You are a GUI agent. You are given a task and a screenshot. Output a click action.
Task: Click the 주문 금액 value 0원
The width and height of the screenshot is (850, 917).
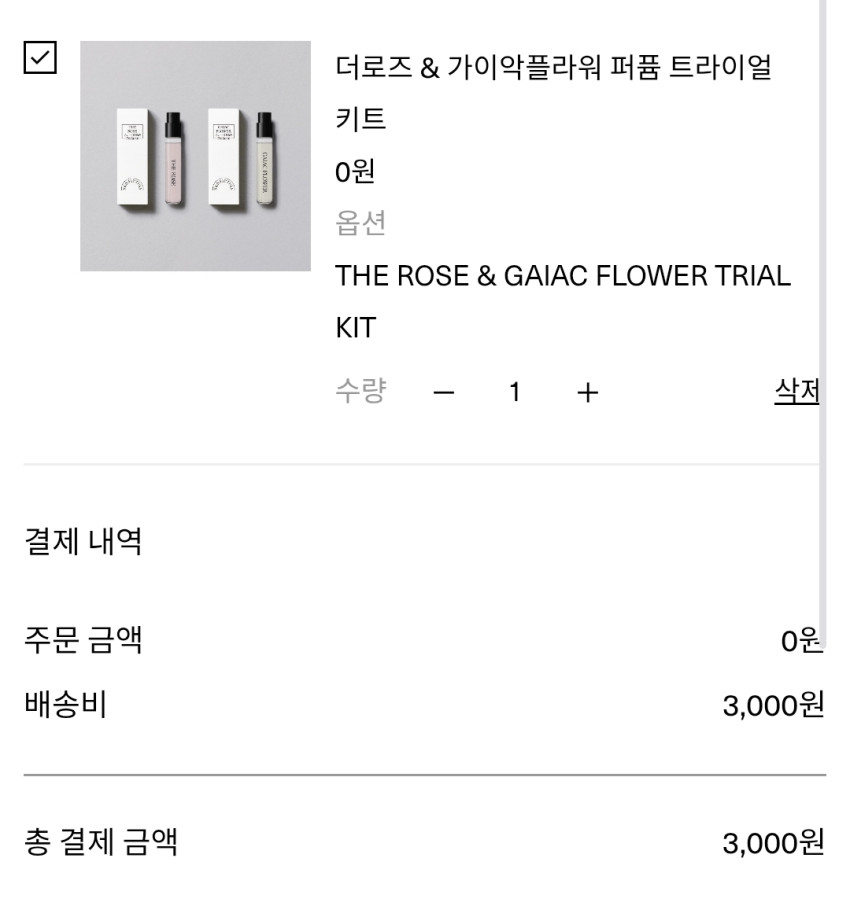pos(800,640)
